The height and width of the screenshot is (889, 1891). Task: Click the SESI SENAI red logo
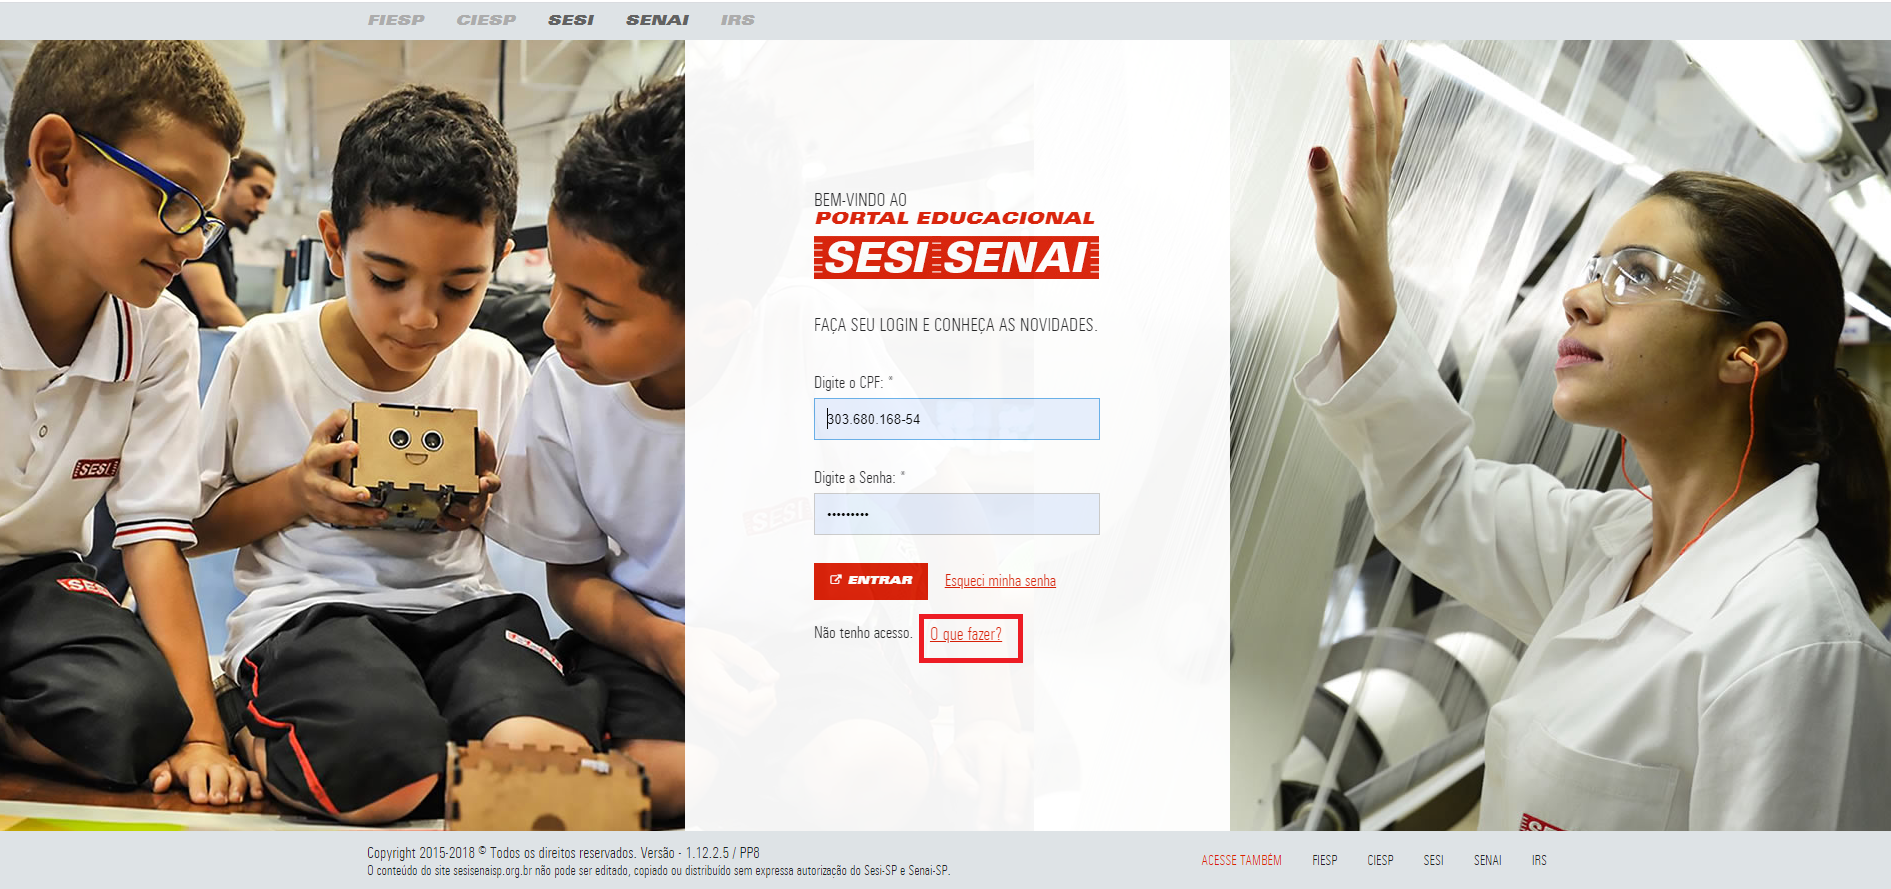pyautogui.click(x=956, y=257)
